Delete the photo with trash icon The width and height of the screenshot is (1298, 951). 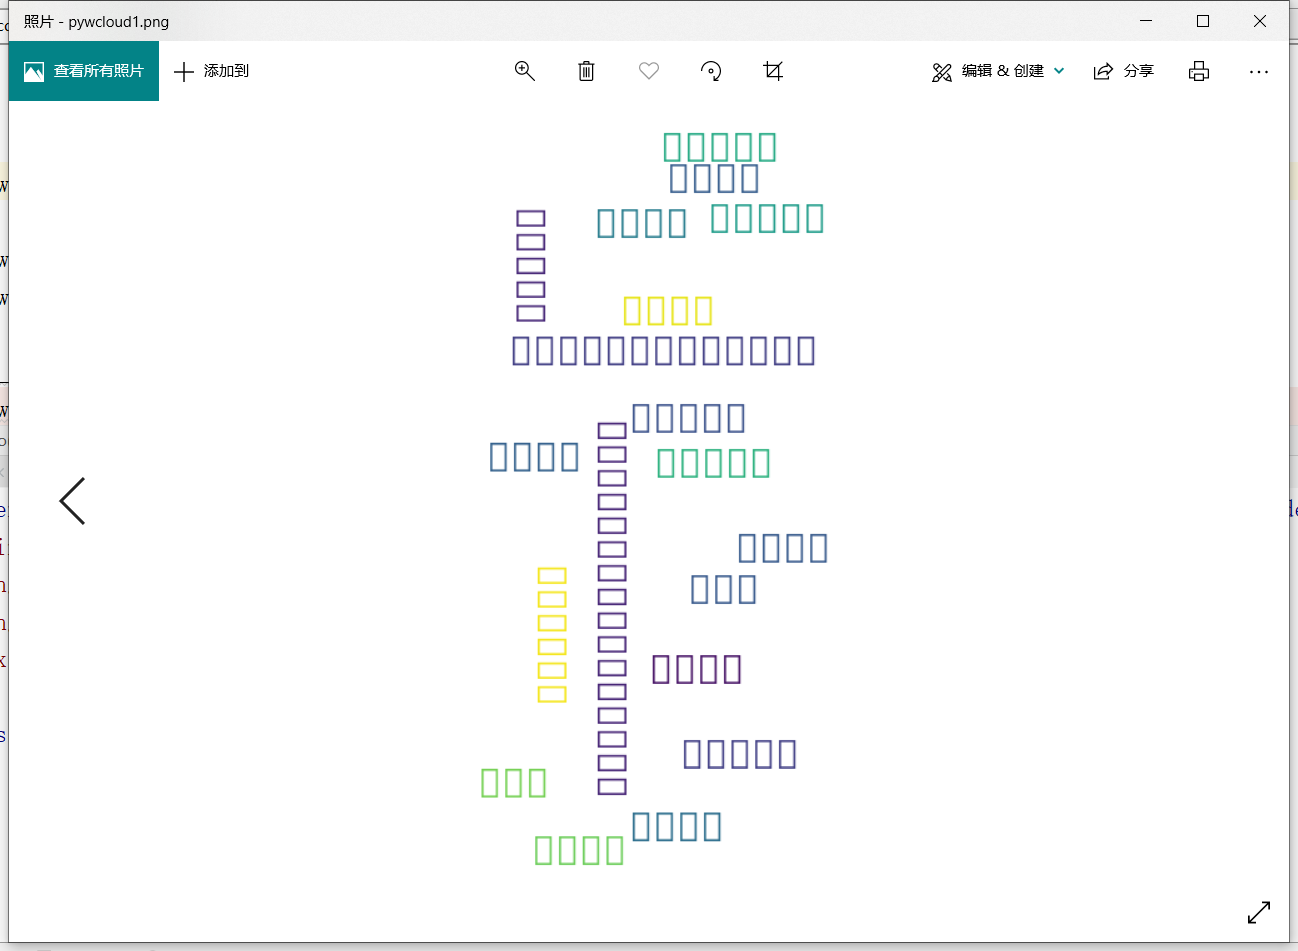point(587,71)
